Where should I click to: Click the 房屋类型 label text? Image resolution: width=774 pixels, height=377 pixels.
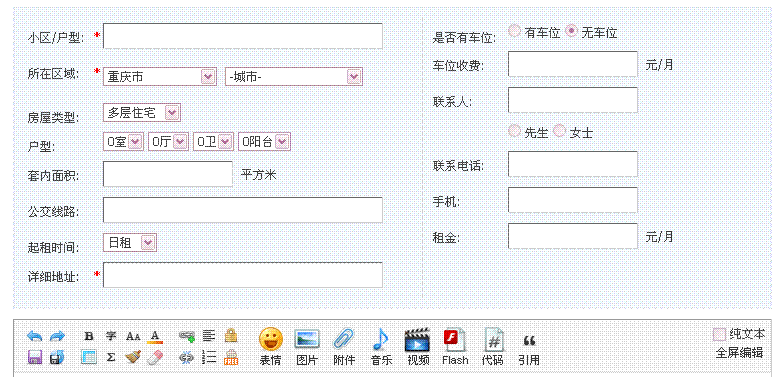(54, 118)
